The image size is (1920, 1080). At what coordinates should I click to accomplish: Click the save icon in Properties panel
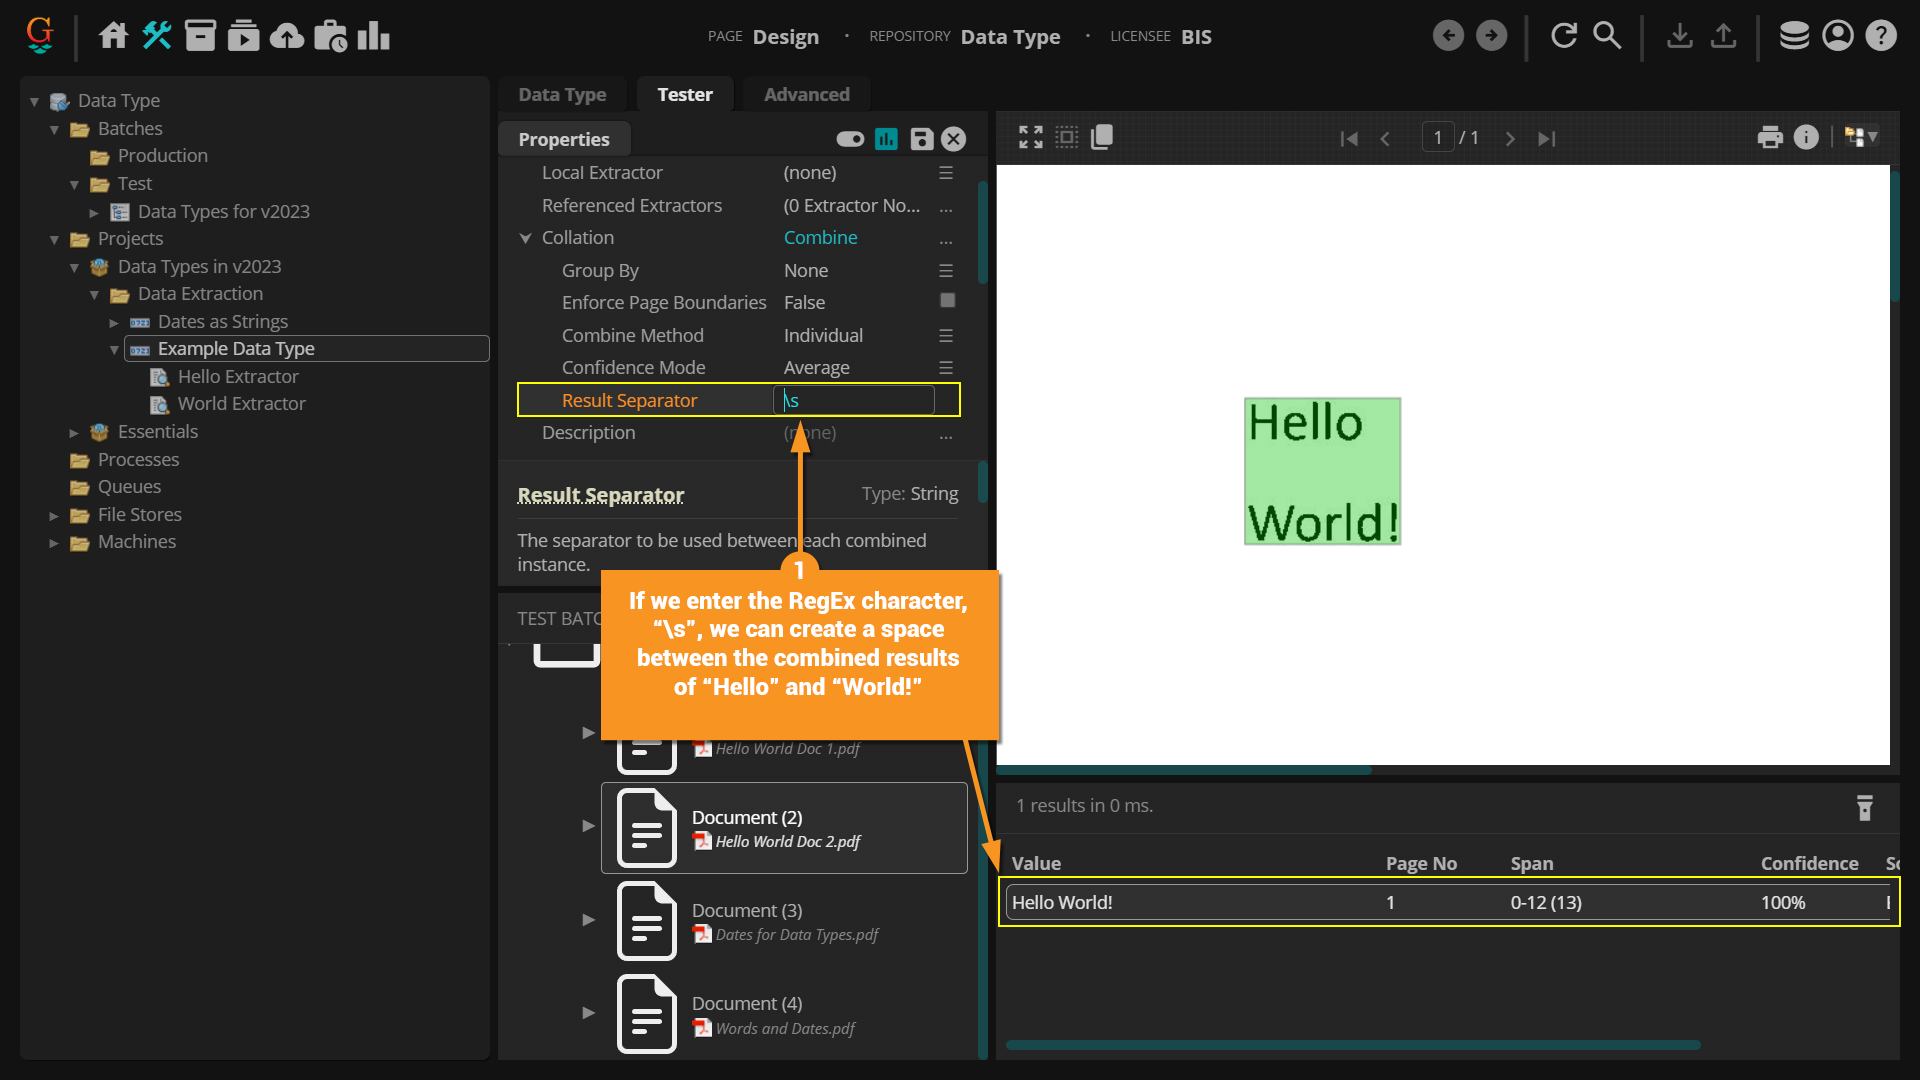click(921, 139)
